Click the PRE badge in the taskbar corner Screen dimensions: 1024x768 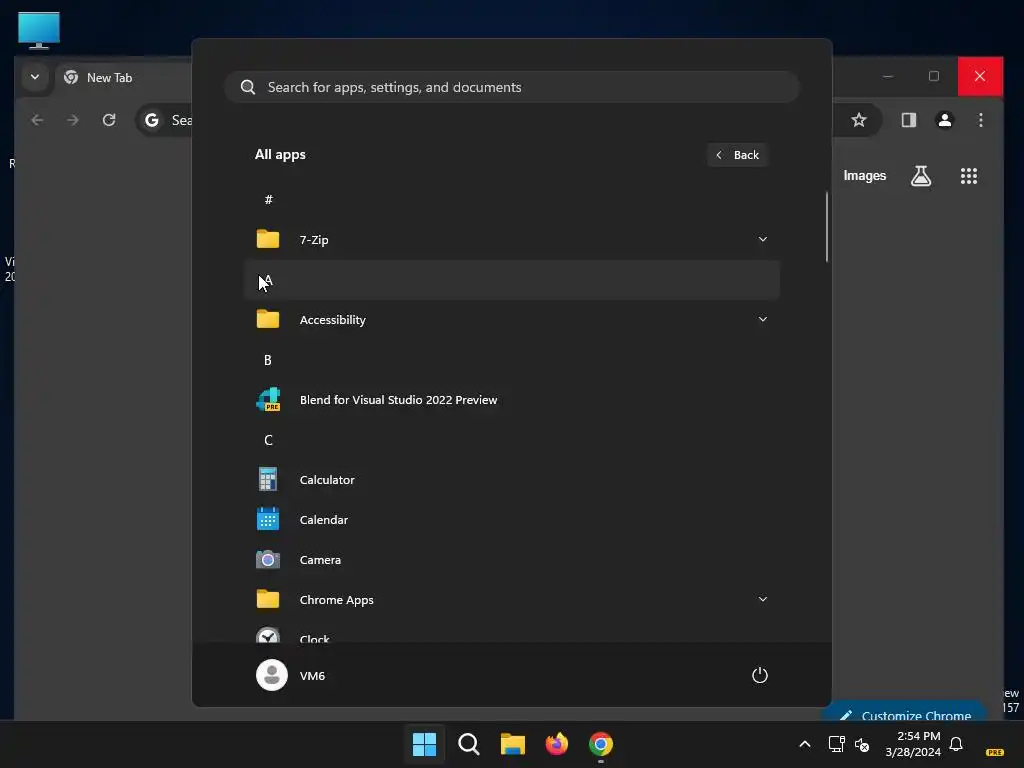pyautogui.click(x=995, y=752)
